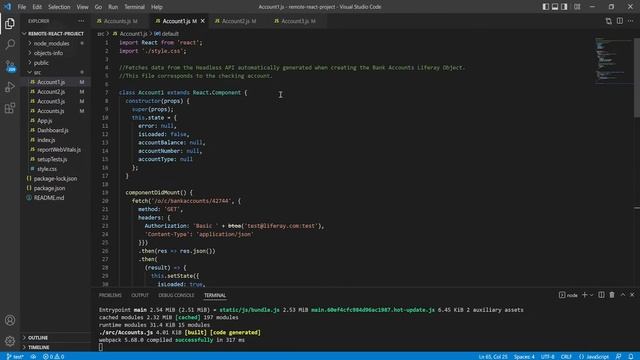Viewport: 640px width, 360px height.
Task: Open Help menu
Action: [x=157, y=7]
